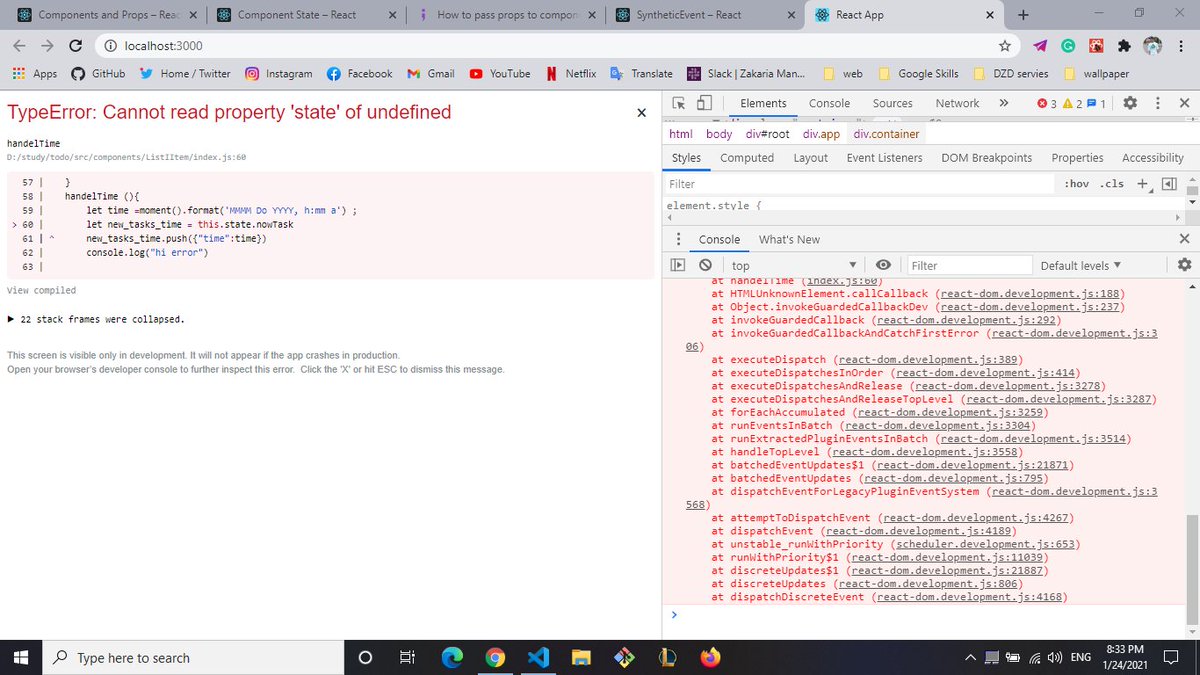Switch to Component State – React tab
This screenshot has height=675, width=1200.
305,15
